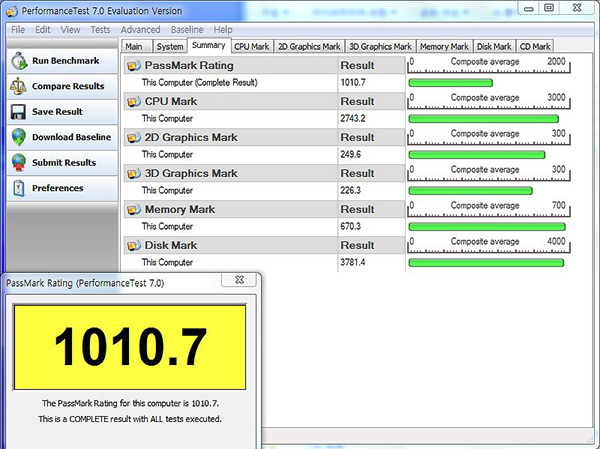
Task: Click the 3D Graphics Mark section header
Action: [264, 173]
